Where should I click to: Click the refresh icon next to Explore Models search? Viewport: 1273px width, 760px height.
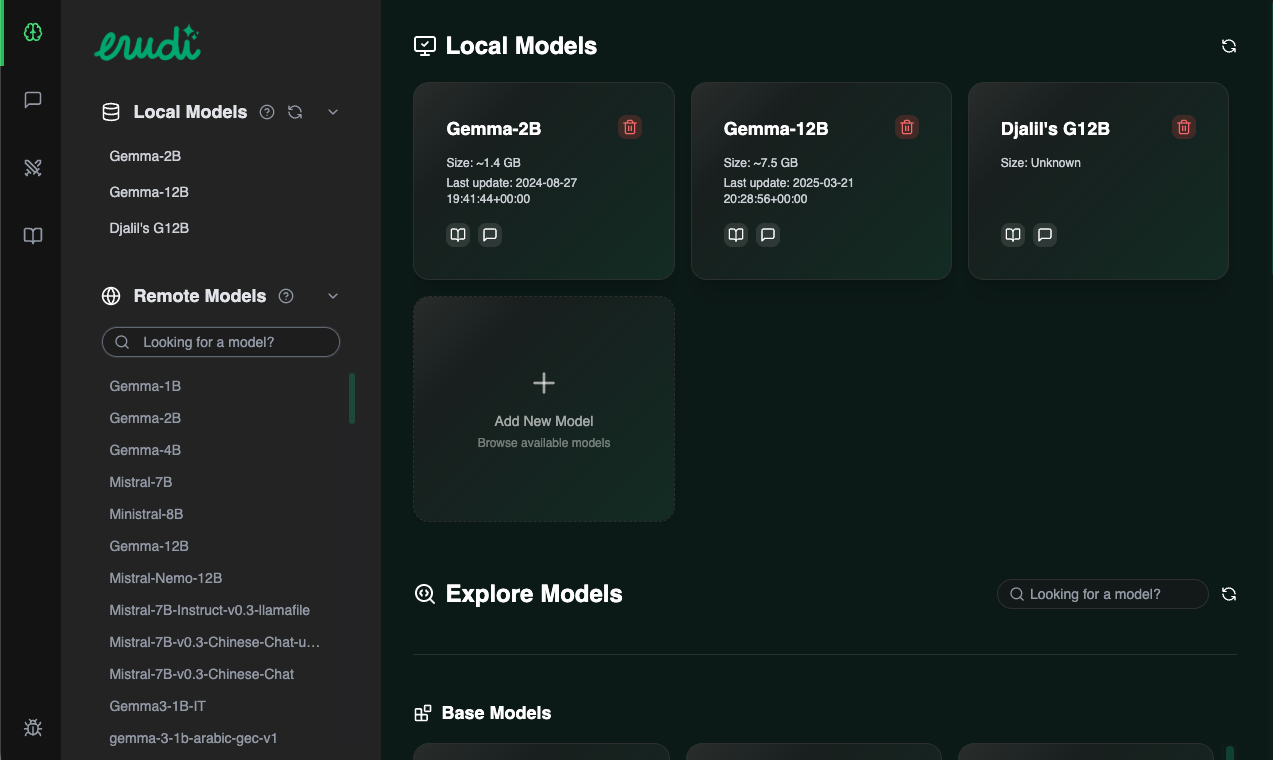[x=1228, y=593]
